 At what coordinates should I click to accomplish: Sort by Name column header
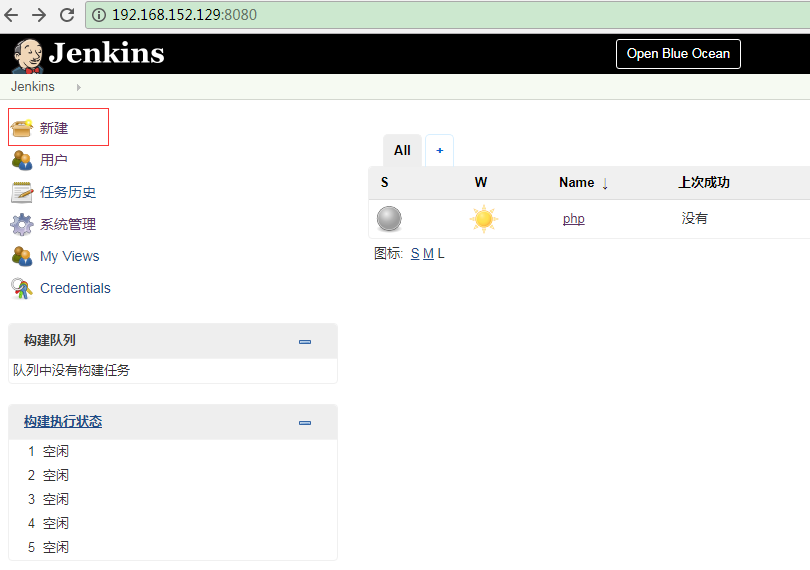click(577, 182)
